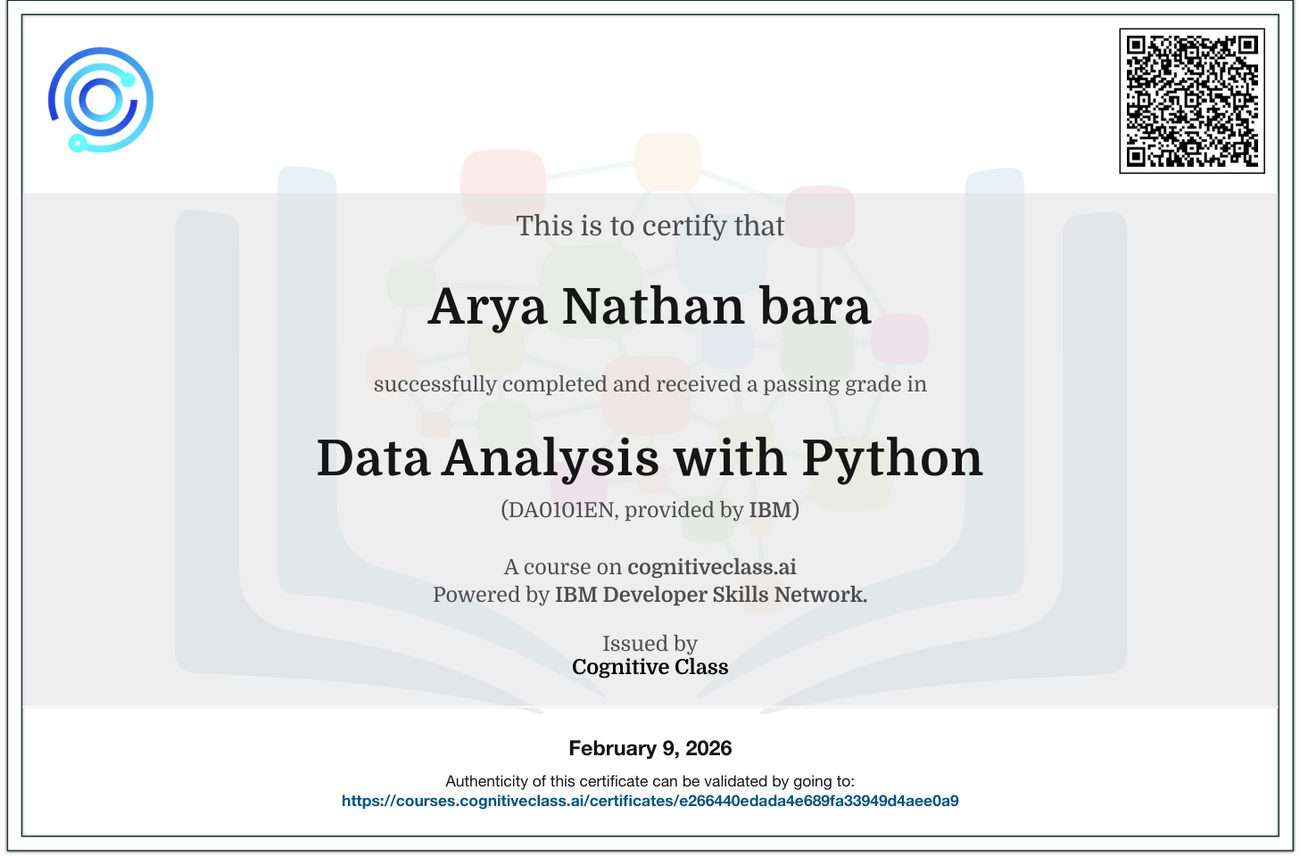Click 'IBM Developer Skills Network.' text
This screenshot has width=1300, height=856.
711,595
